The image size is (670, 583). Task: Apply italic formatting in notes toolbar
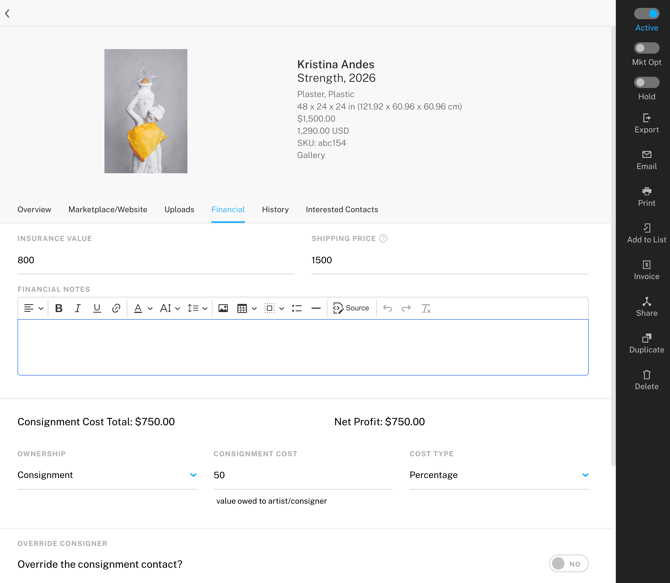[77, 308]
